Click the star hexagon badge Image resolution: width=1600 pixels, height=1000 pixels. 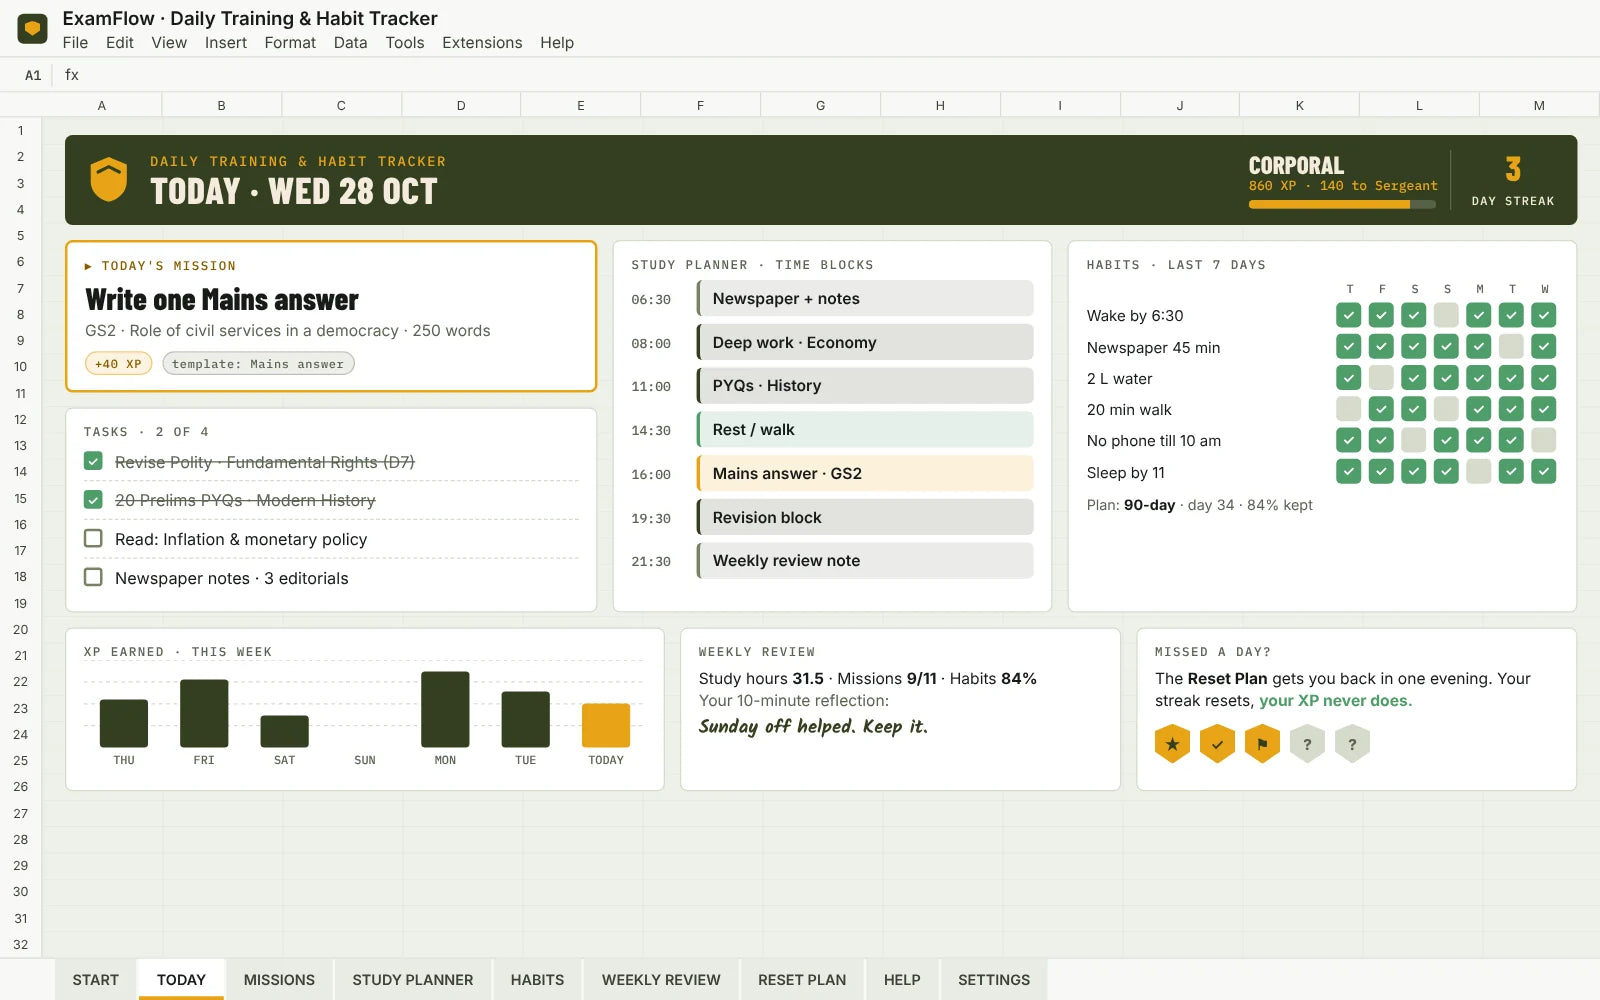(1172, 744)
